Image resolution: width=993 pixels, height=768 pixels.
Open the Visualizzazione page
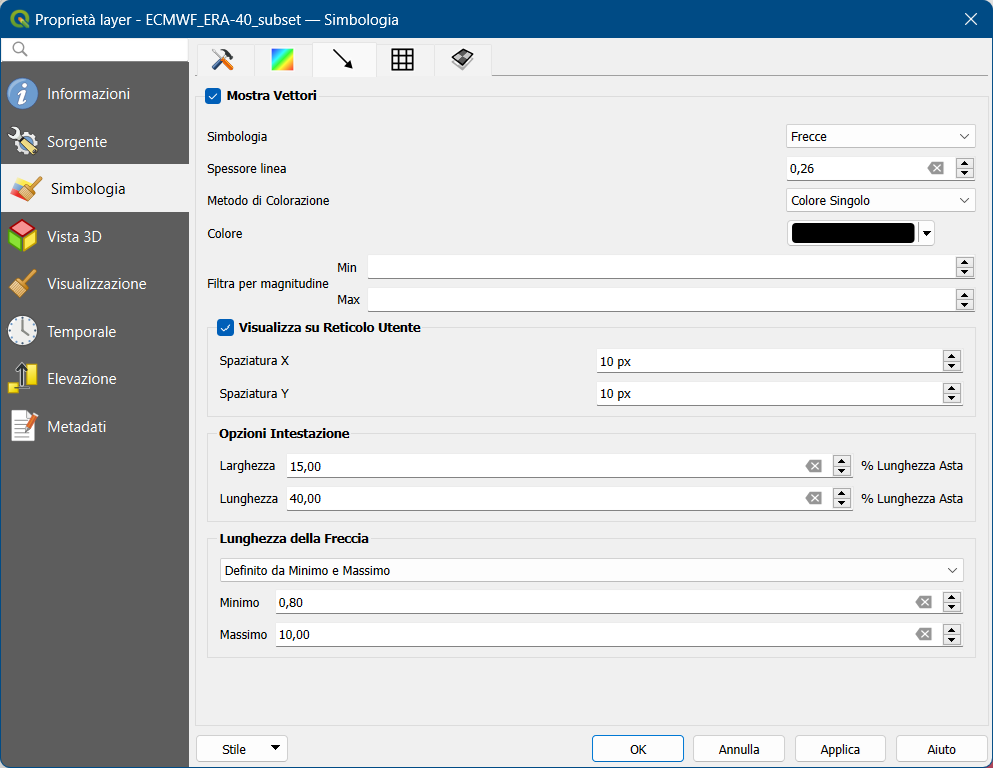(95, 284)
